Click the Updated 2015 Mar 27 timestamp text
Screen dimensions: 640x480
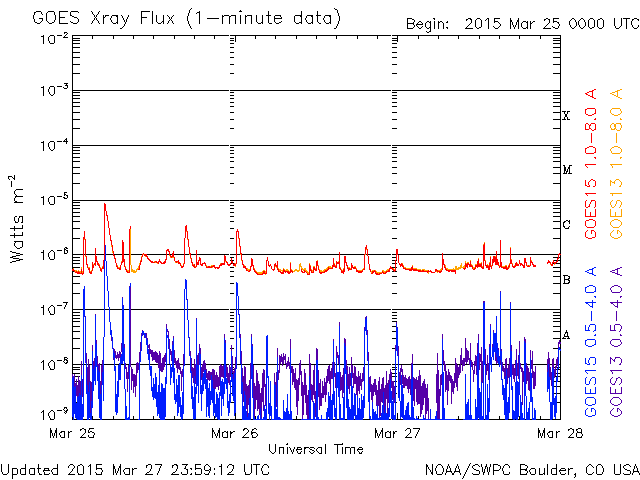point(135,469)
